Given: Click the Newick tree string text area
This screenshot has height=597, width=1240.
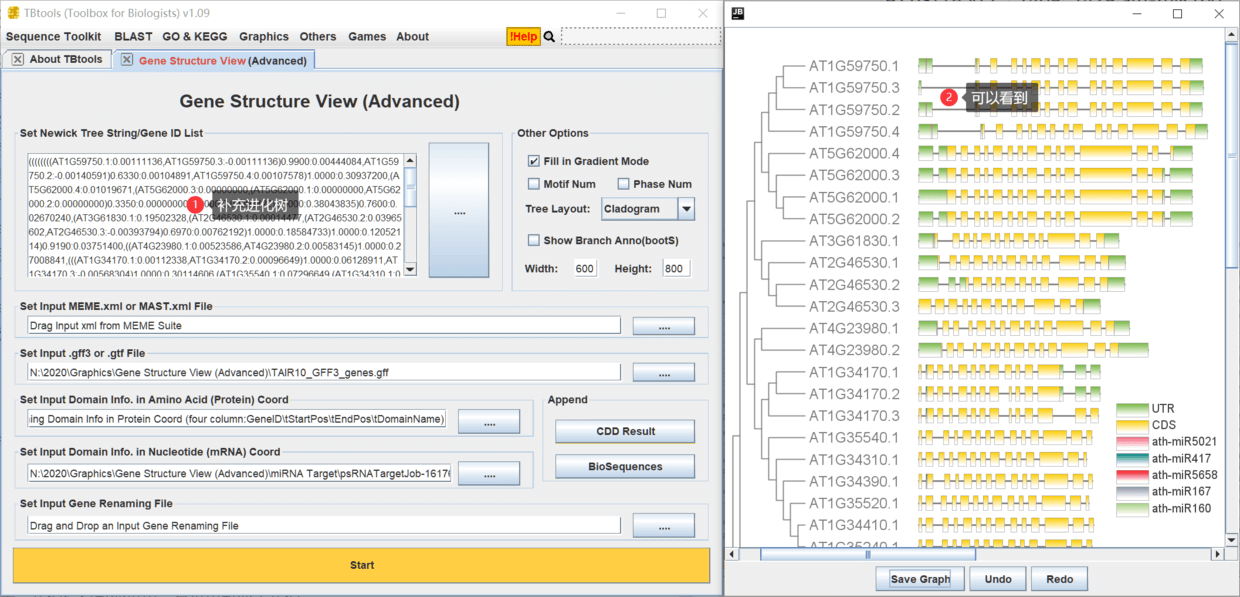Looking at the screenshot, I should [x=215, y=215].
